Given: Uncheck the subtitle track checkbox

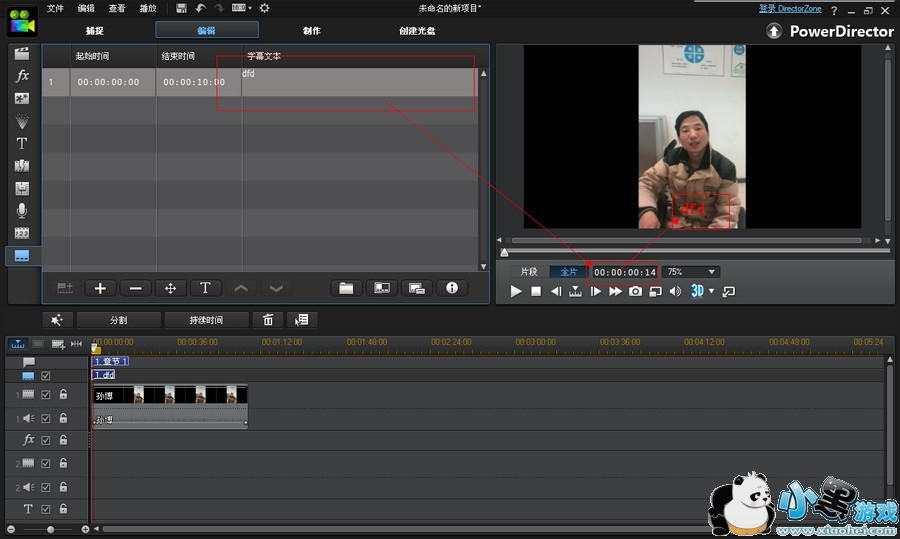Looking at the screenshot, I should (45, 376).
